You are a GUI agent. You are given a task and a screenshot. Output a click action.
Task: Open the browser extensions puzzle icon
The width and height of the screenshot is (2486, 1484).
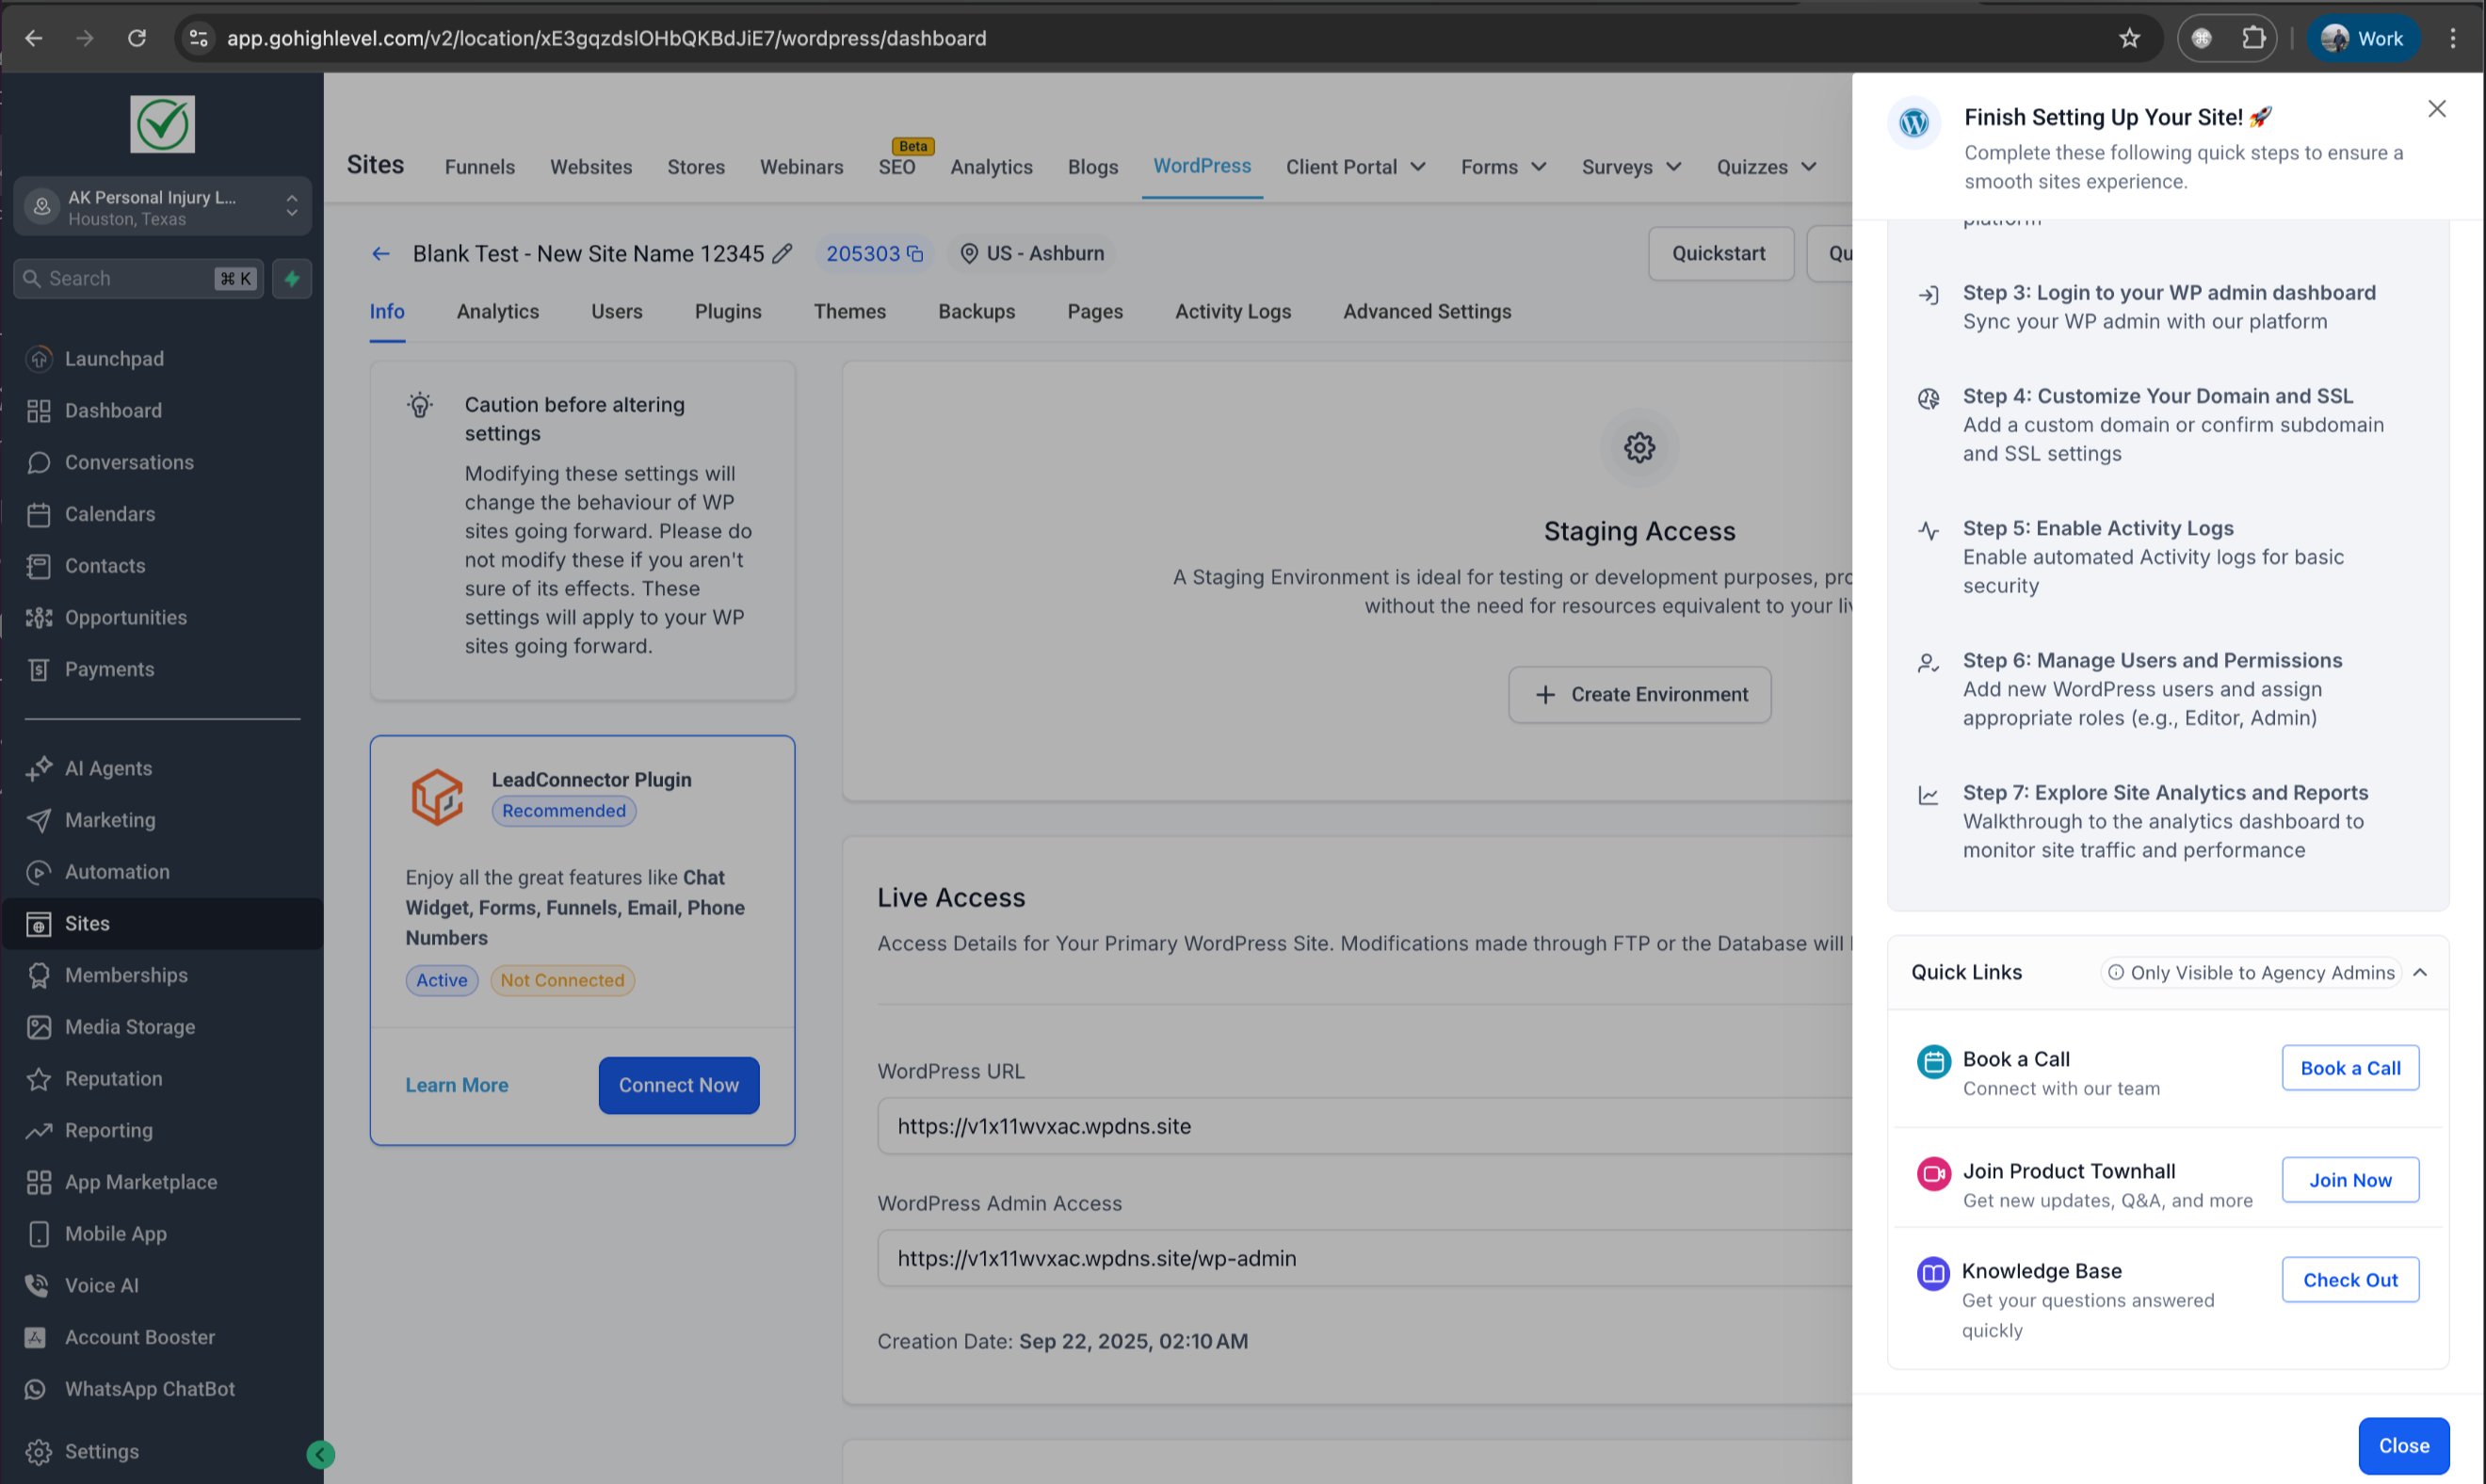(x=2253, y=38)
